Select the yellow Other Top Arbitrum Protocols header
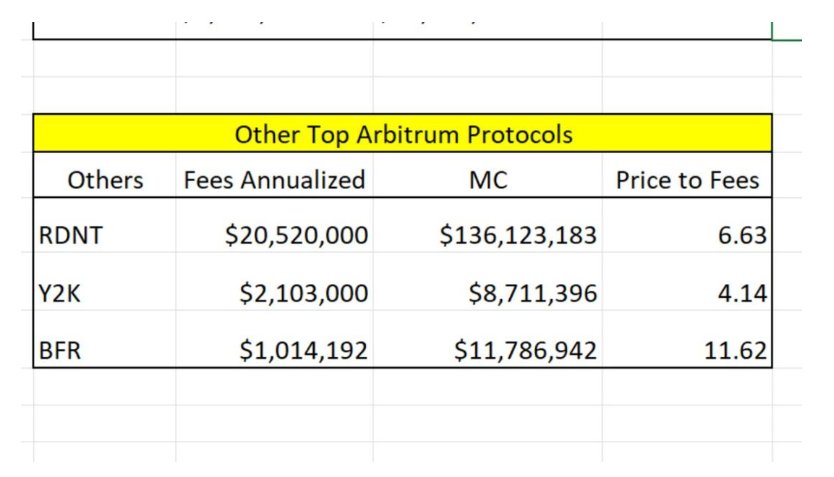 tap(402, 133)
